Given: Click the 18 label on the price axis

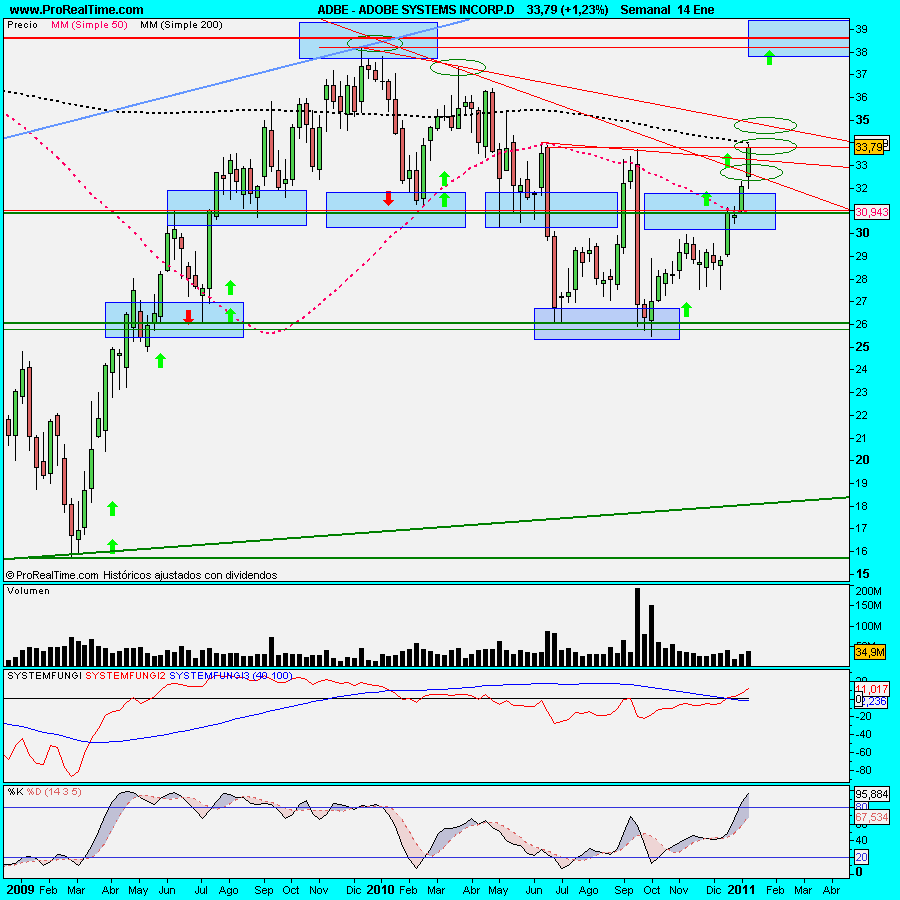Looking at the screenshot, I should [862, 506].
